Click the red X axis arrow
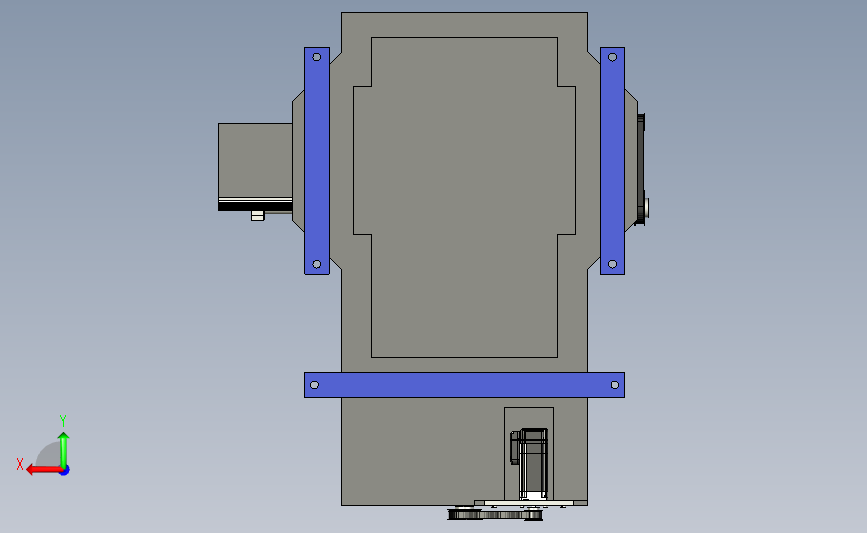The width and height of the screenshot is (867, 533). (x=44, y=469)
